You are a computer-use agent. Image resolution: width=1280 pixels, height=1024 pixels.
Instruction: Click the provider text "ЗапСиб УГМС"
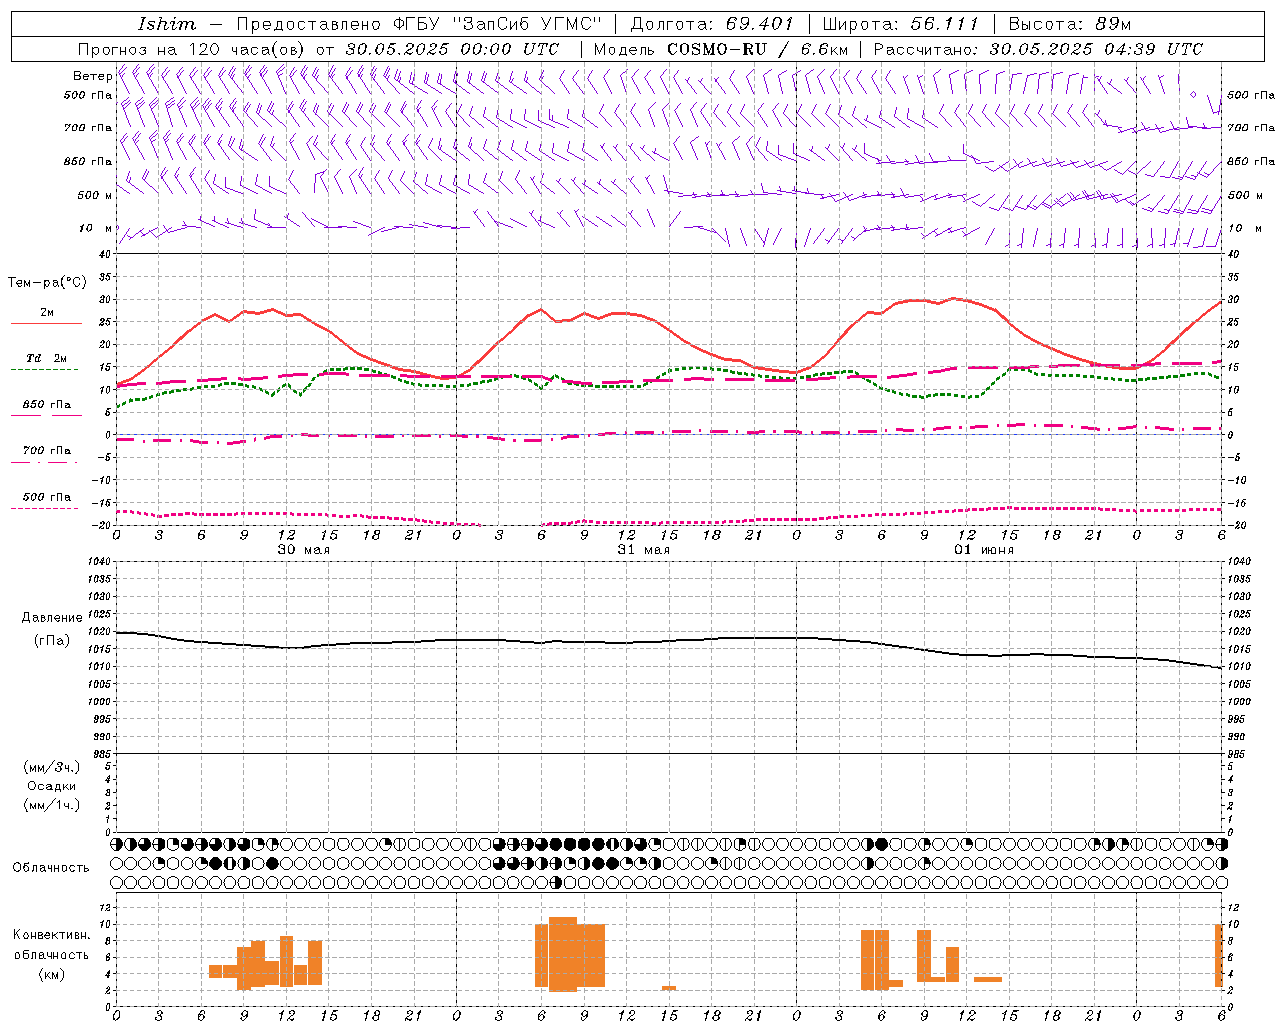528,24
